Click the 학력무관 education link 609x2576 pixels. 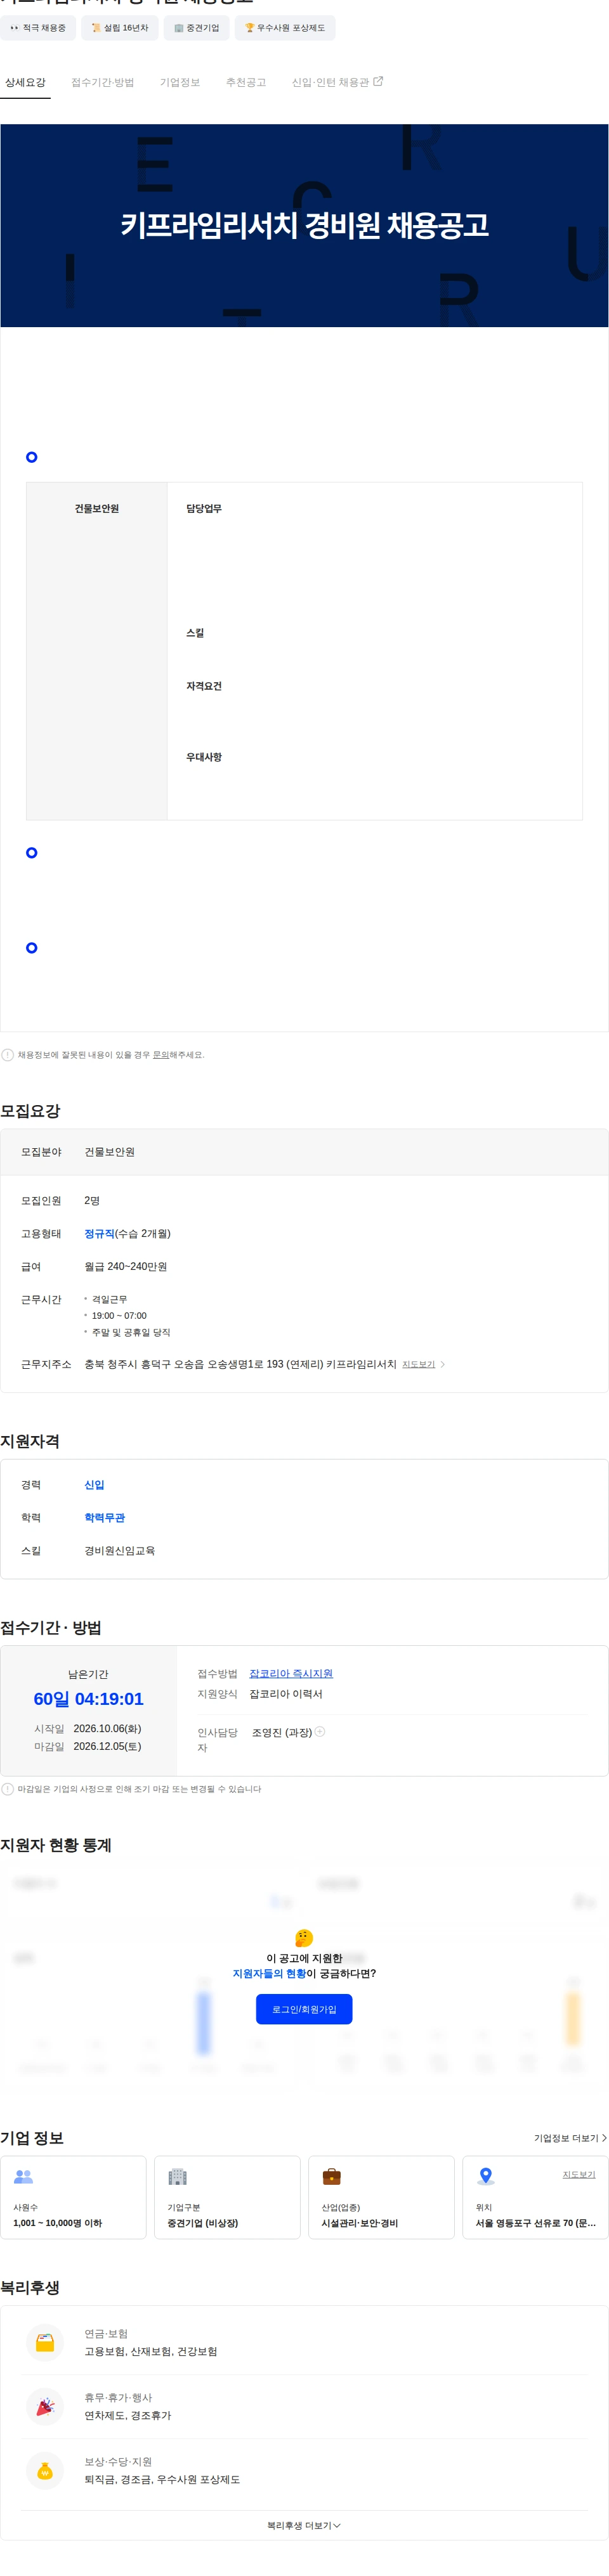pyautogui.click(x=104, y=1518)
